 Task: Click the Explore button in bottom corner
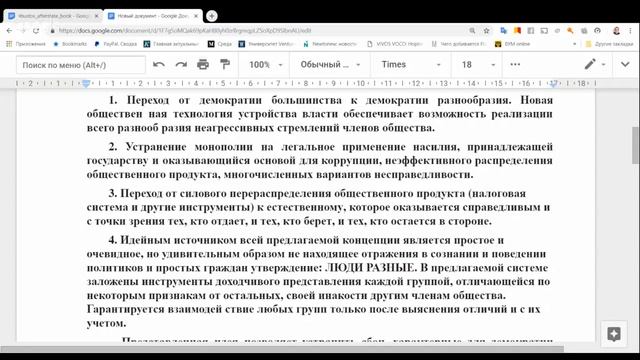(613, 334)
